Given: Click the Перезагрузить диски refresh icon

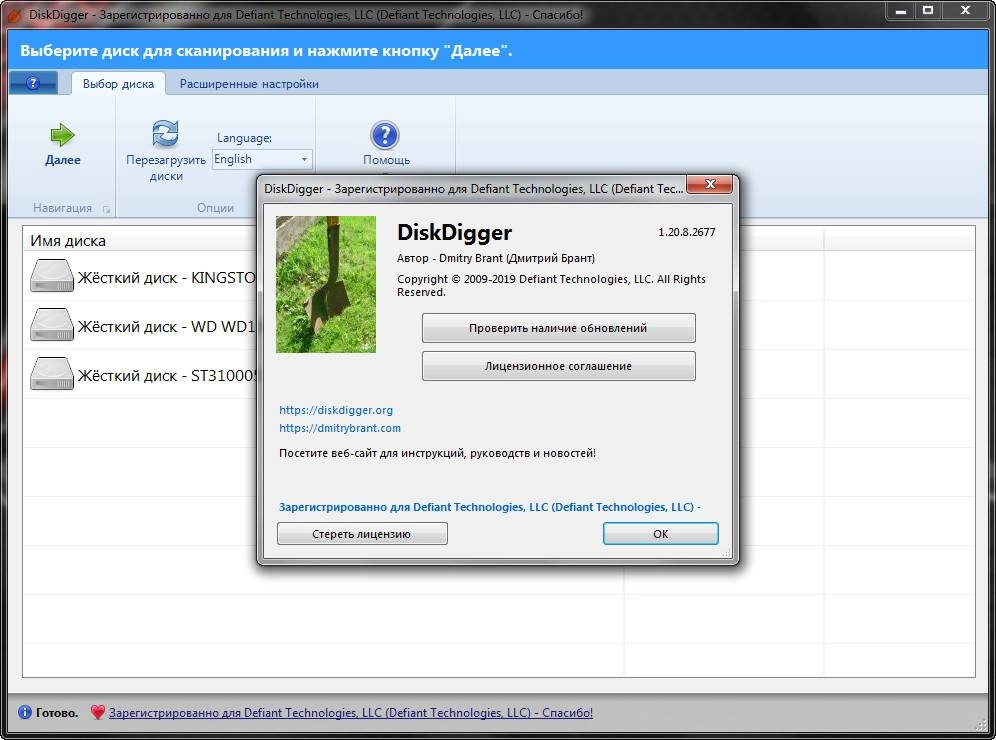Looking at the screenshot, I should [x=165, y=133].
